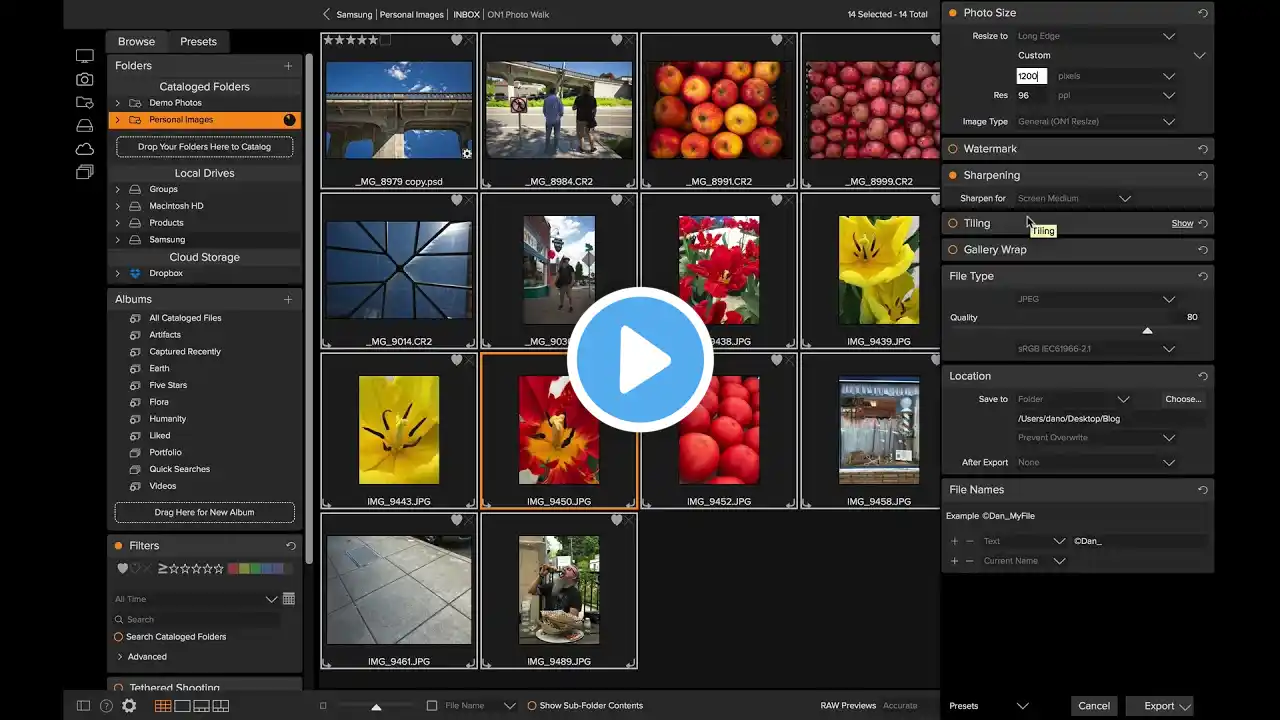Image resolution: width=1280 pixels, height=720 pixels.
Task: Enable the Watermark option toggle
Action: 953,149
